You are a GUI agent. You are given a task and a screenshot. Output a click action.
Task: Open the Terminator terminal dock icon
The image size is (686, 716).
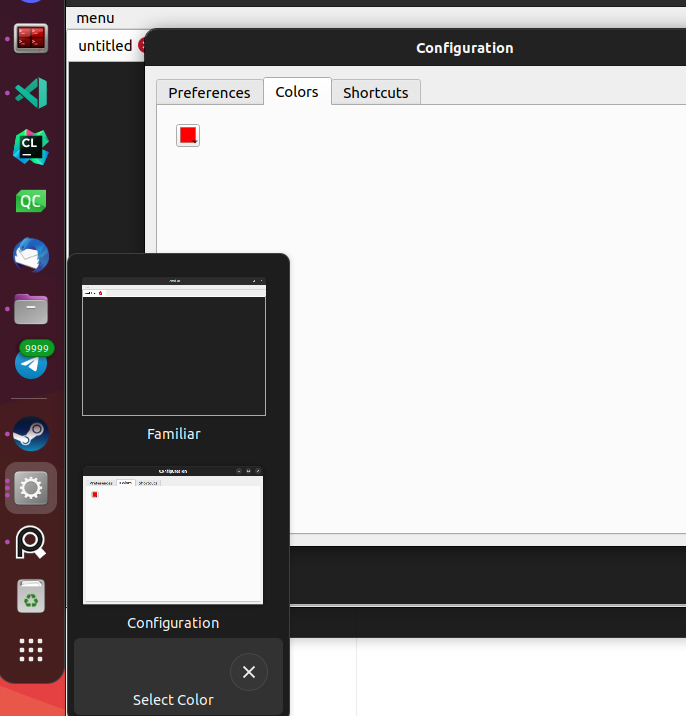pyautogui.click(x=31, y=38)
